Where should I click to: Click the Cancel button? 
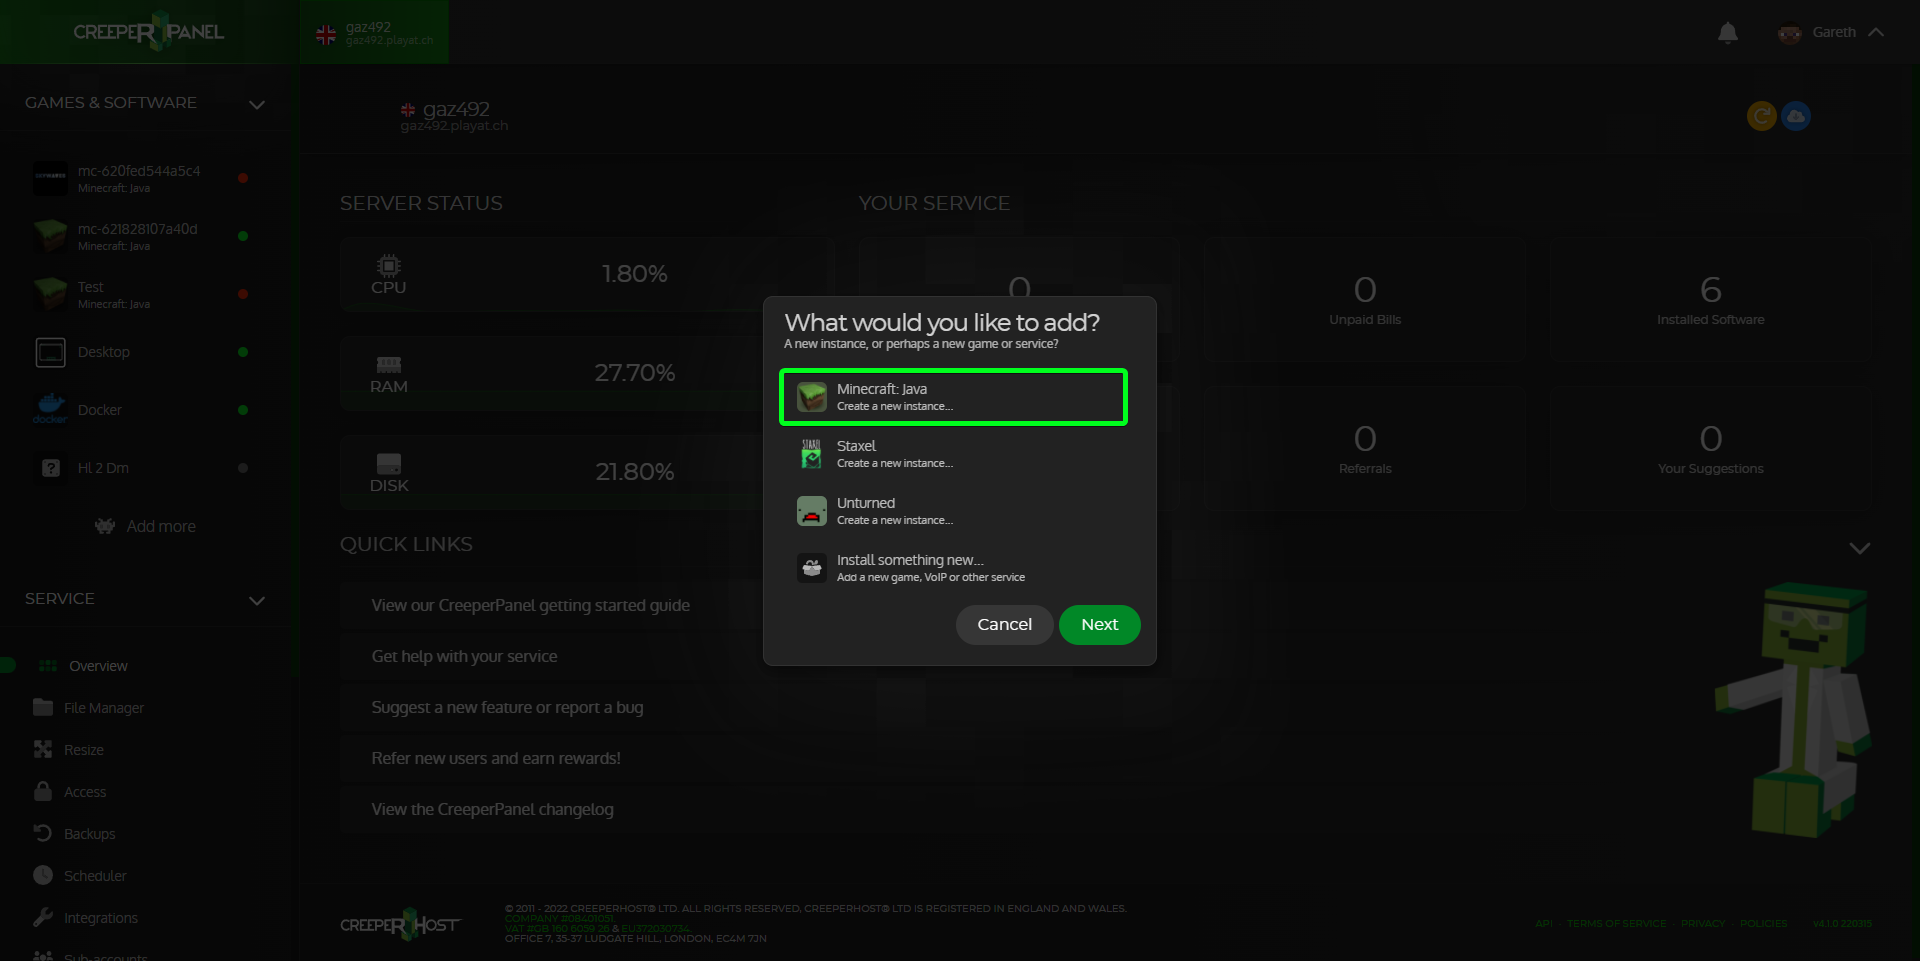point(1004,624)
